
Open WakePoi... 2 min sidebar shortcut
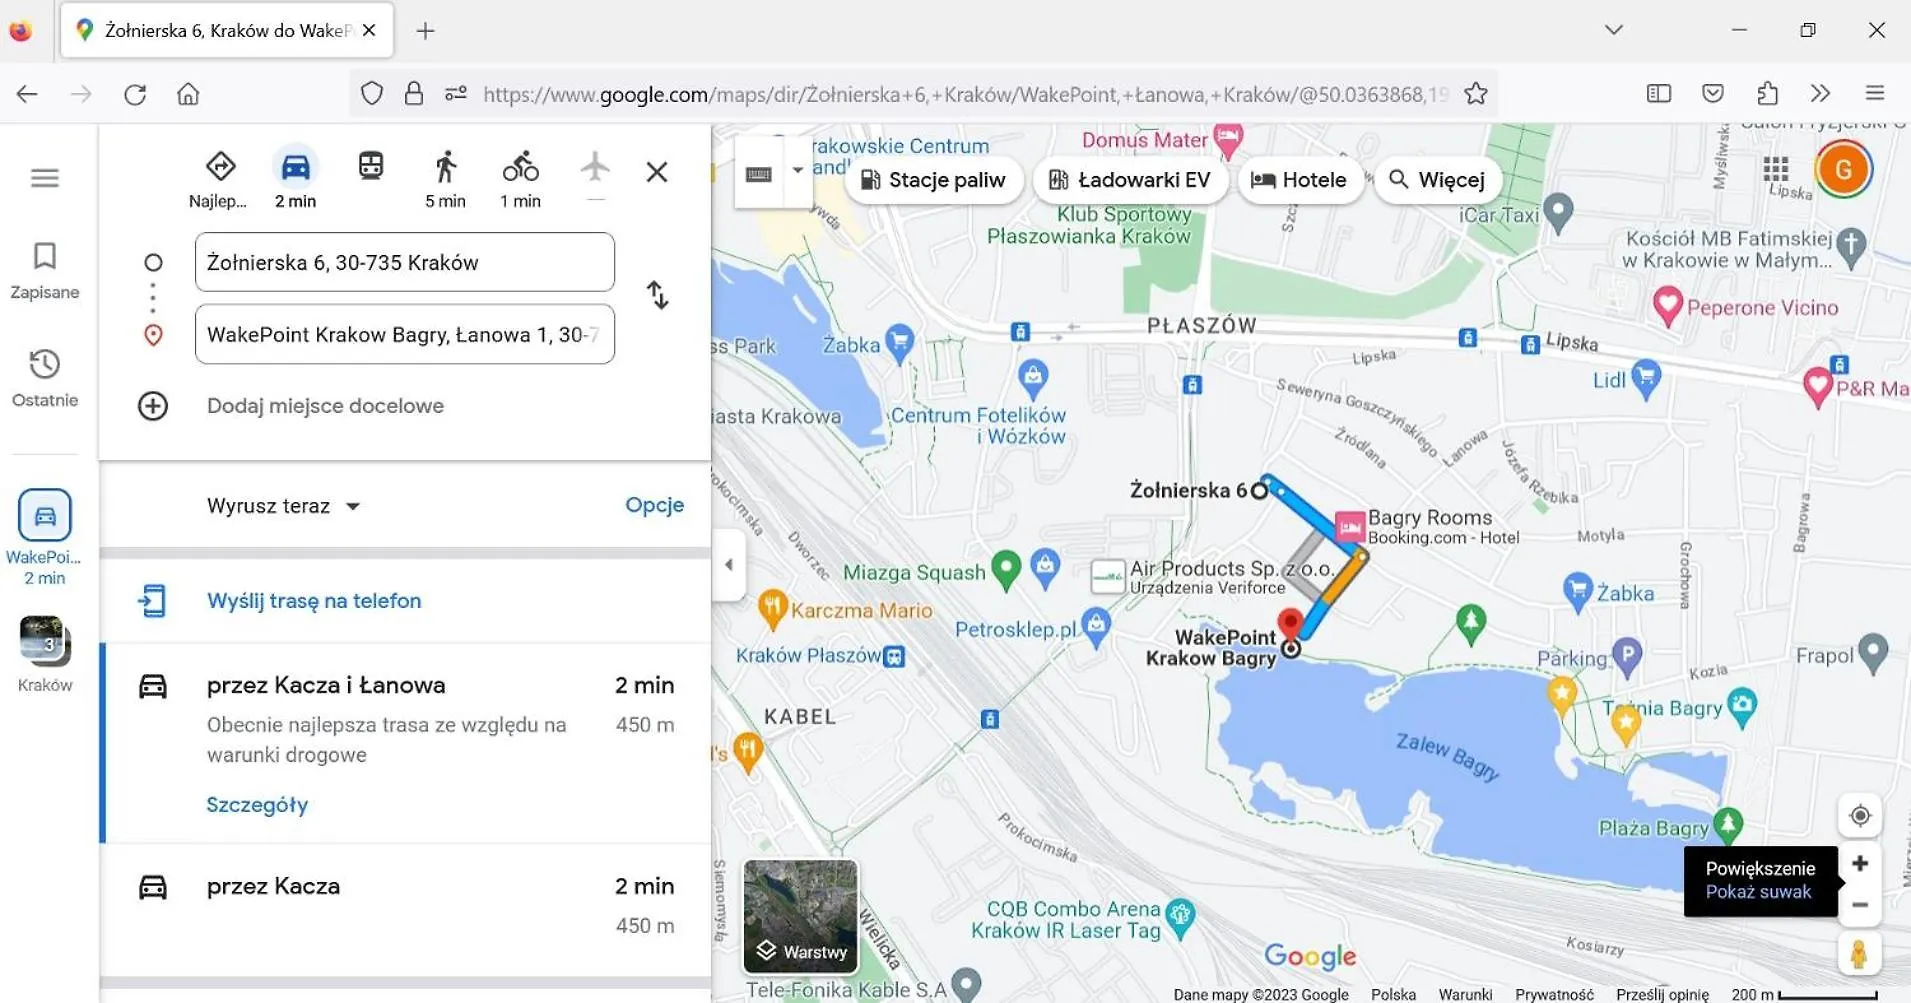point(44,537)
